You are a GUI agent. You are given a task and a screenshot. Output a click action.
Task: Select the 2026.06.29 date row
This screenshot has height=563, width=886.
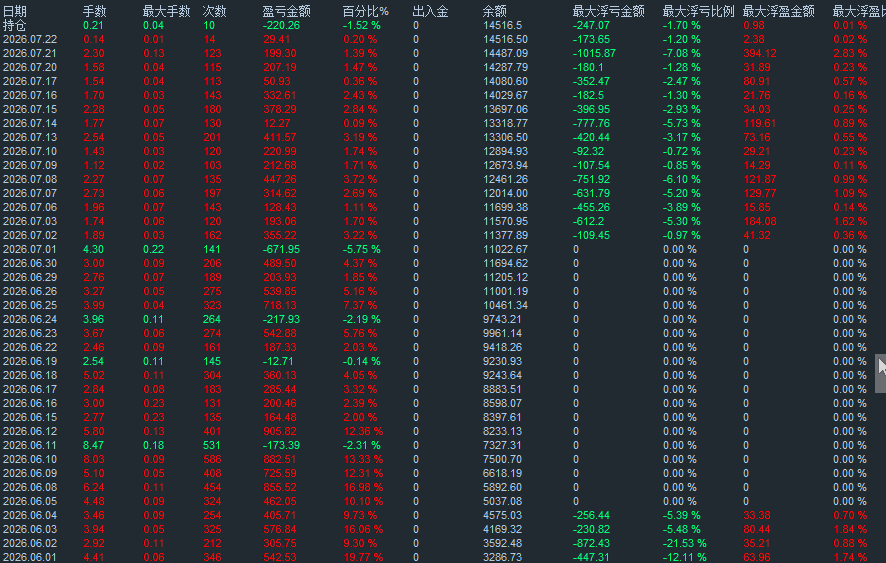[x=30, y=277]
